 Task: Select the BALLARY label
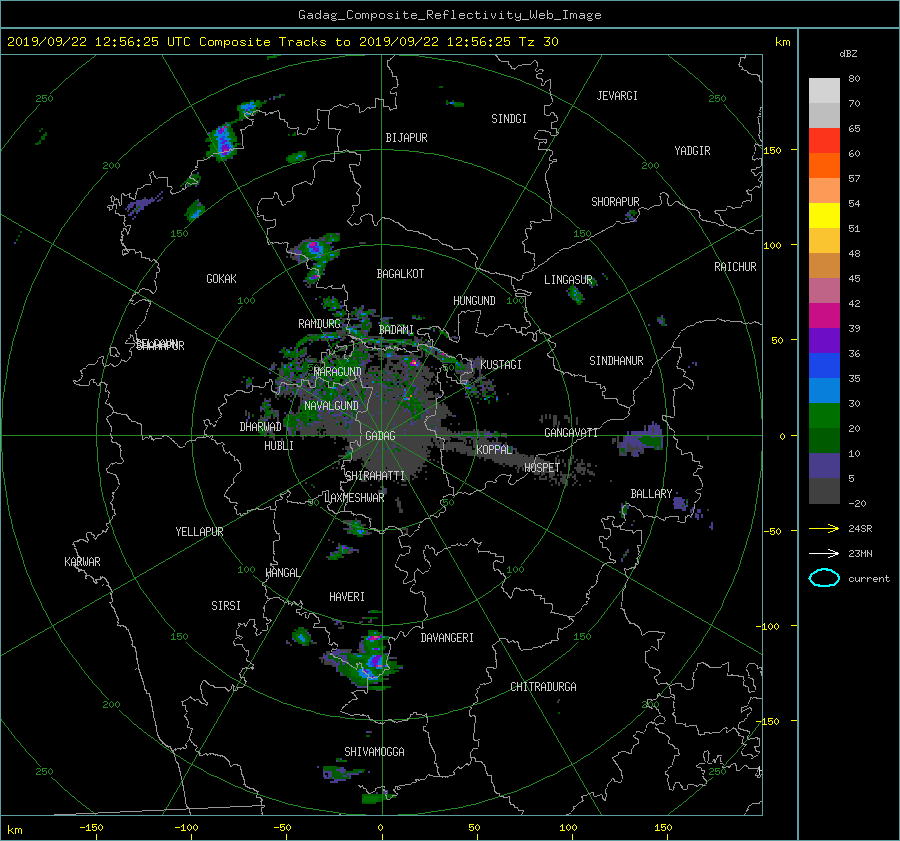[x=651, y=494]
